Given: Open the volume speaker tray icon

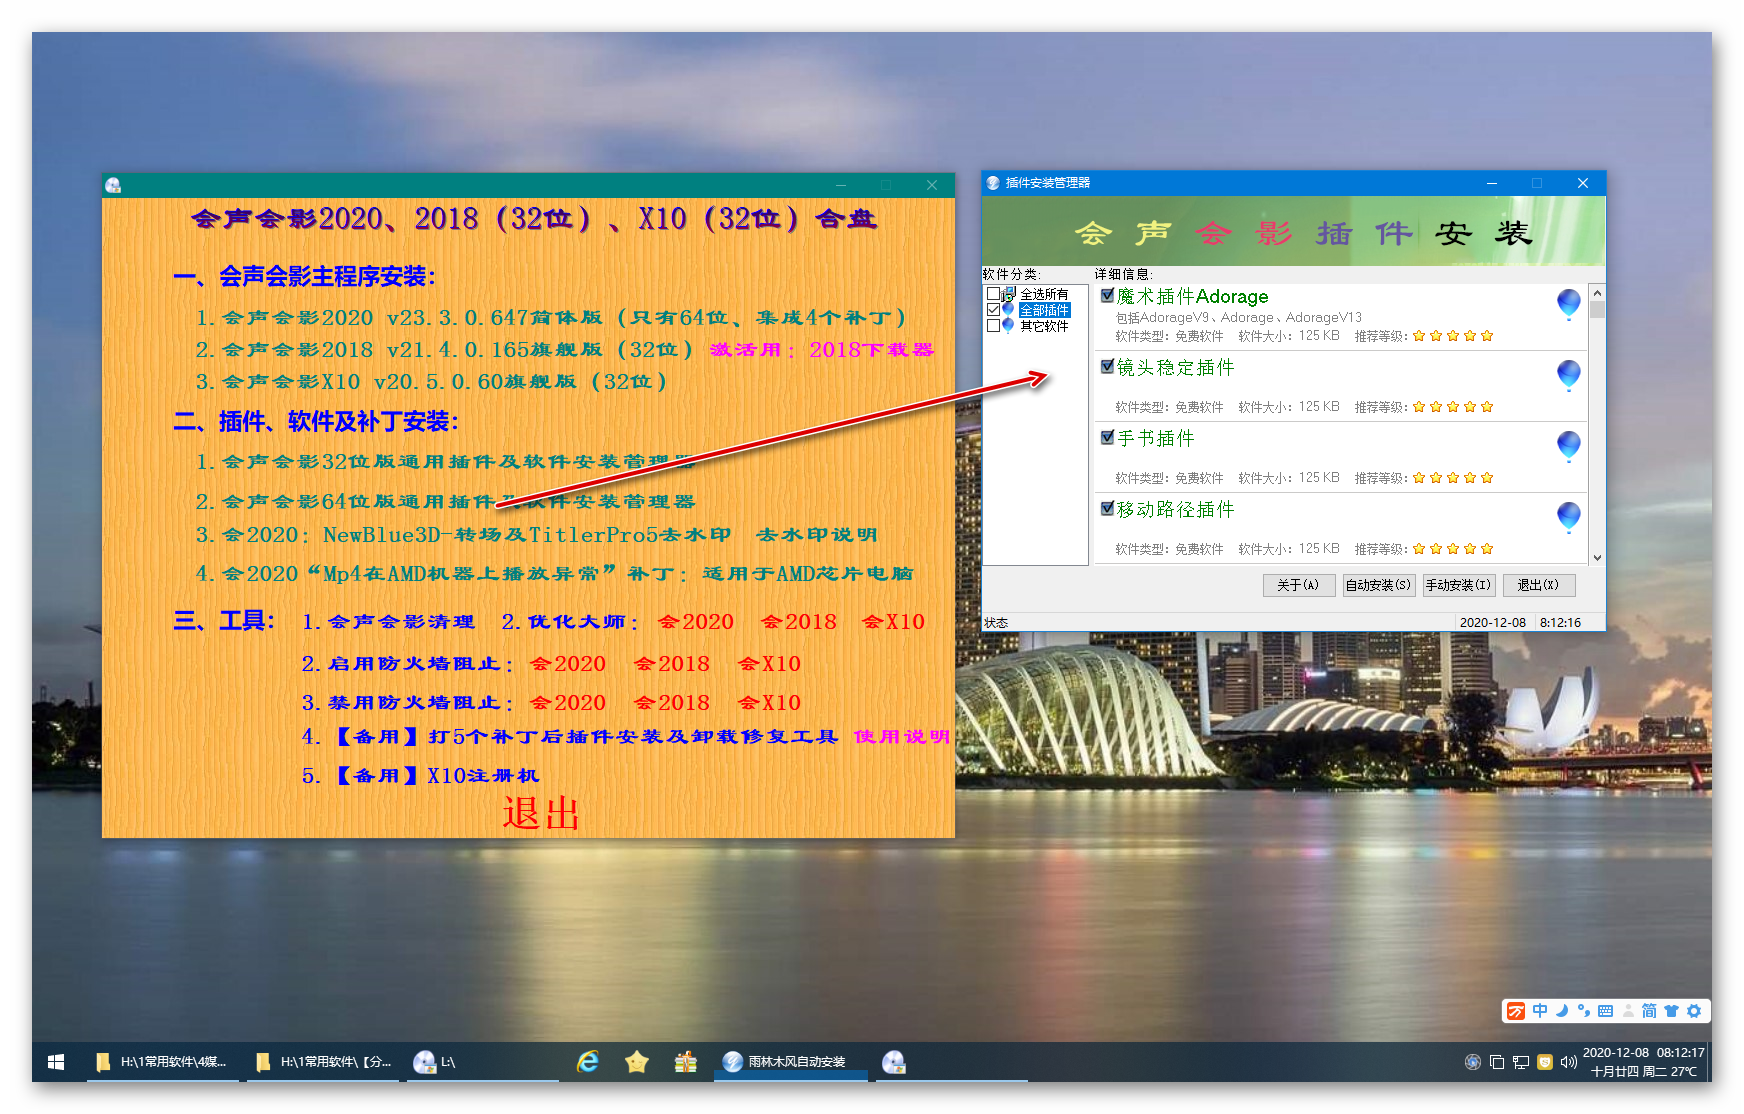Looking at the screenshot, I should [x=1568, y=1062].
